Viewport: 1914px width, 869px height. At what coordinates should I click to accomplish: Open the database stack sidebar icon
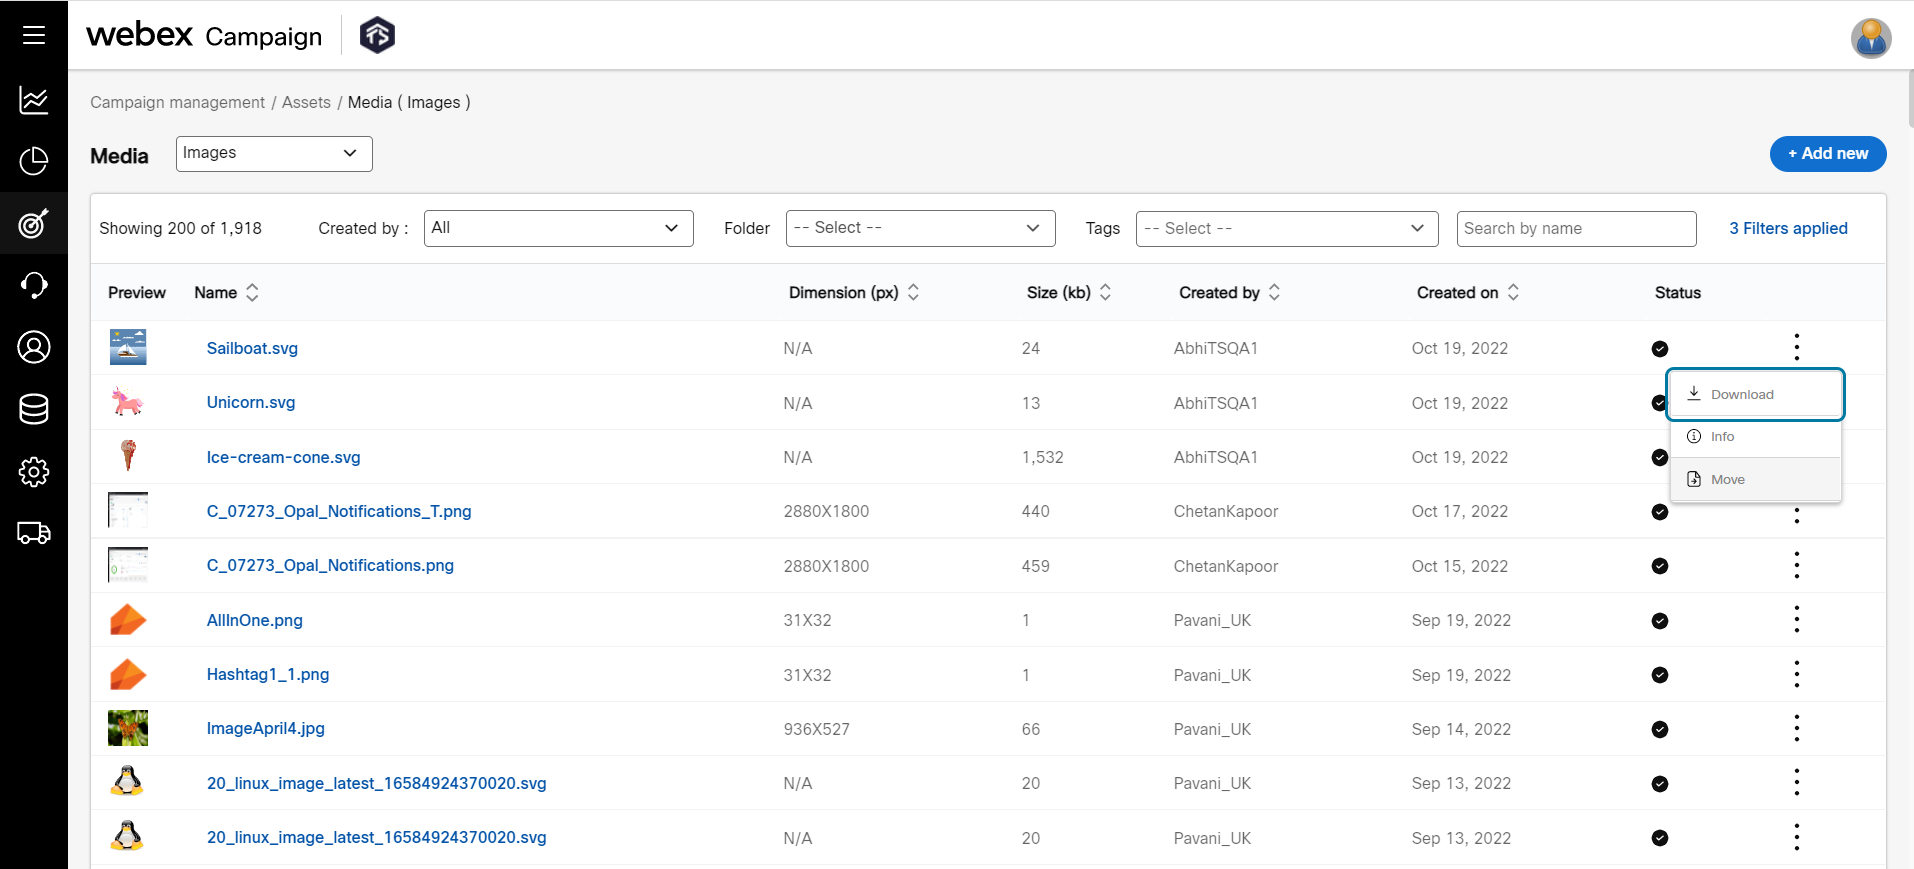[34, 409]
